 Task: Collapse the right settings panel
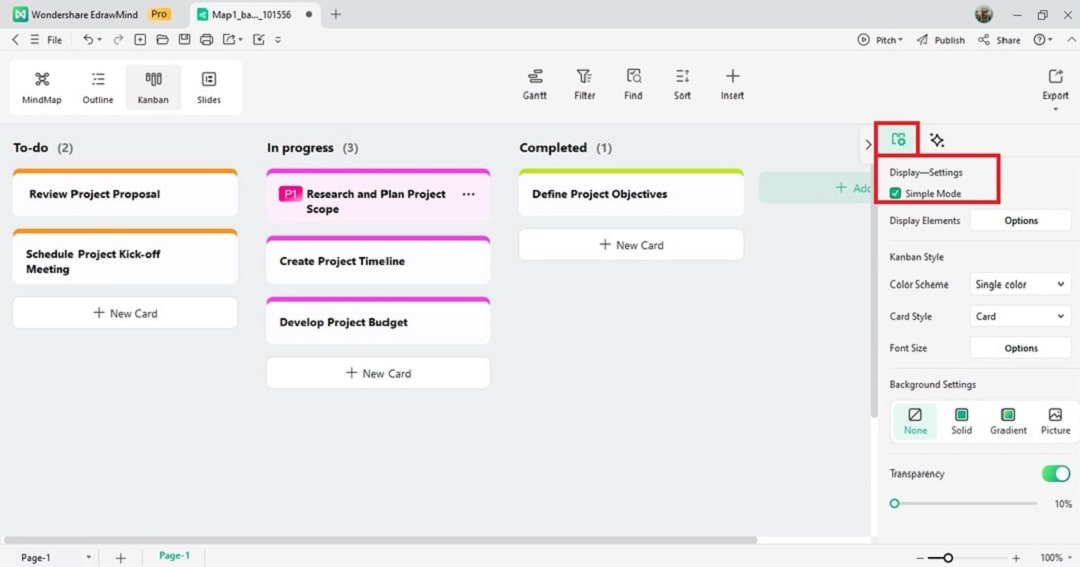tap(867, 144)
